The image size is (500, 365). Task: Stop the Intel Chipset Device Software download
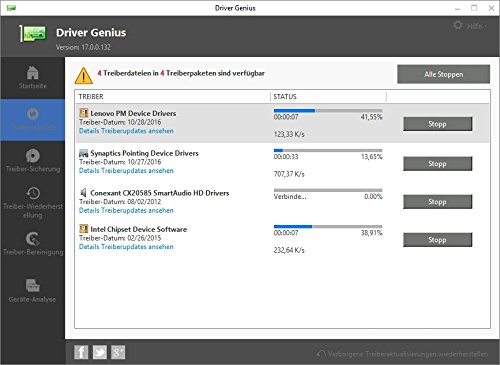tap(437, 240)
